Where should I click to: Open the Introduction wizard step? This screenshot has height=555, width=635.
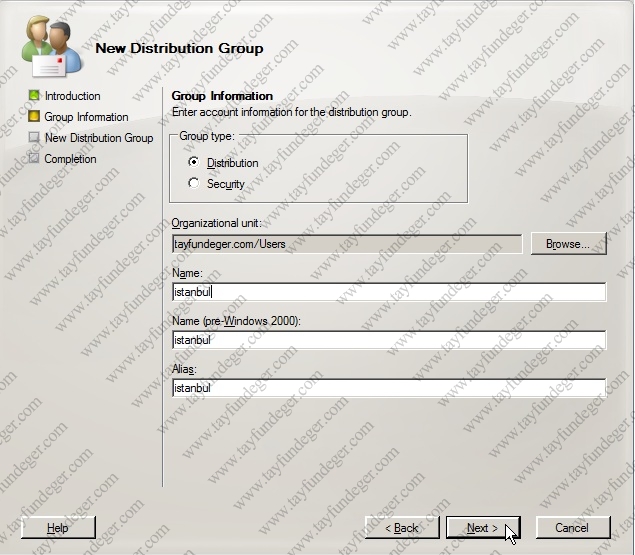pyautogui.click(x=72, y=96)
